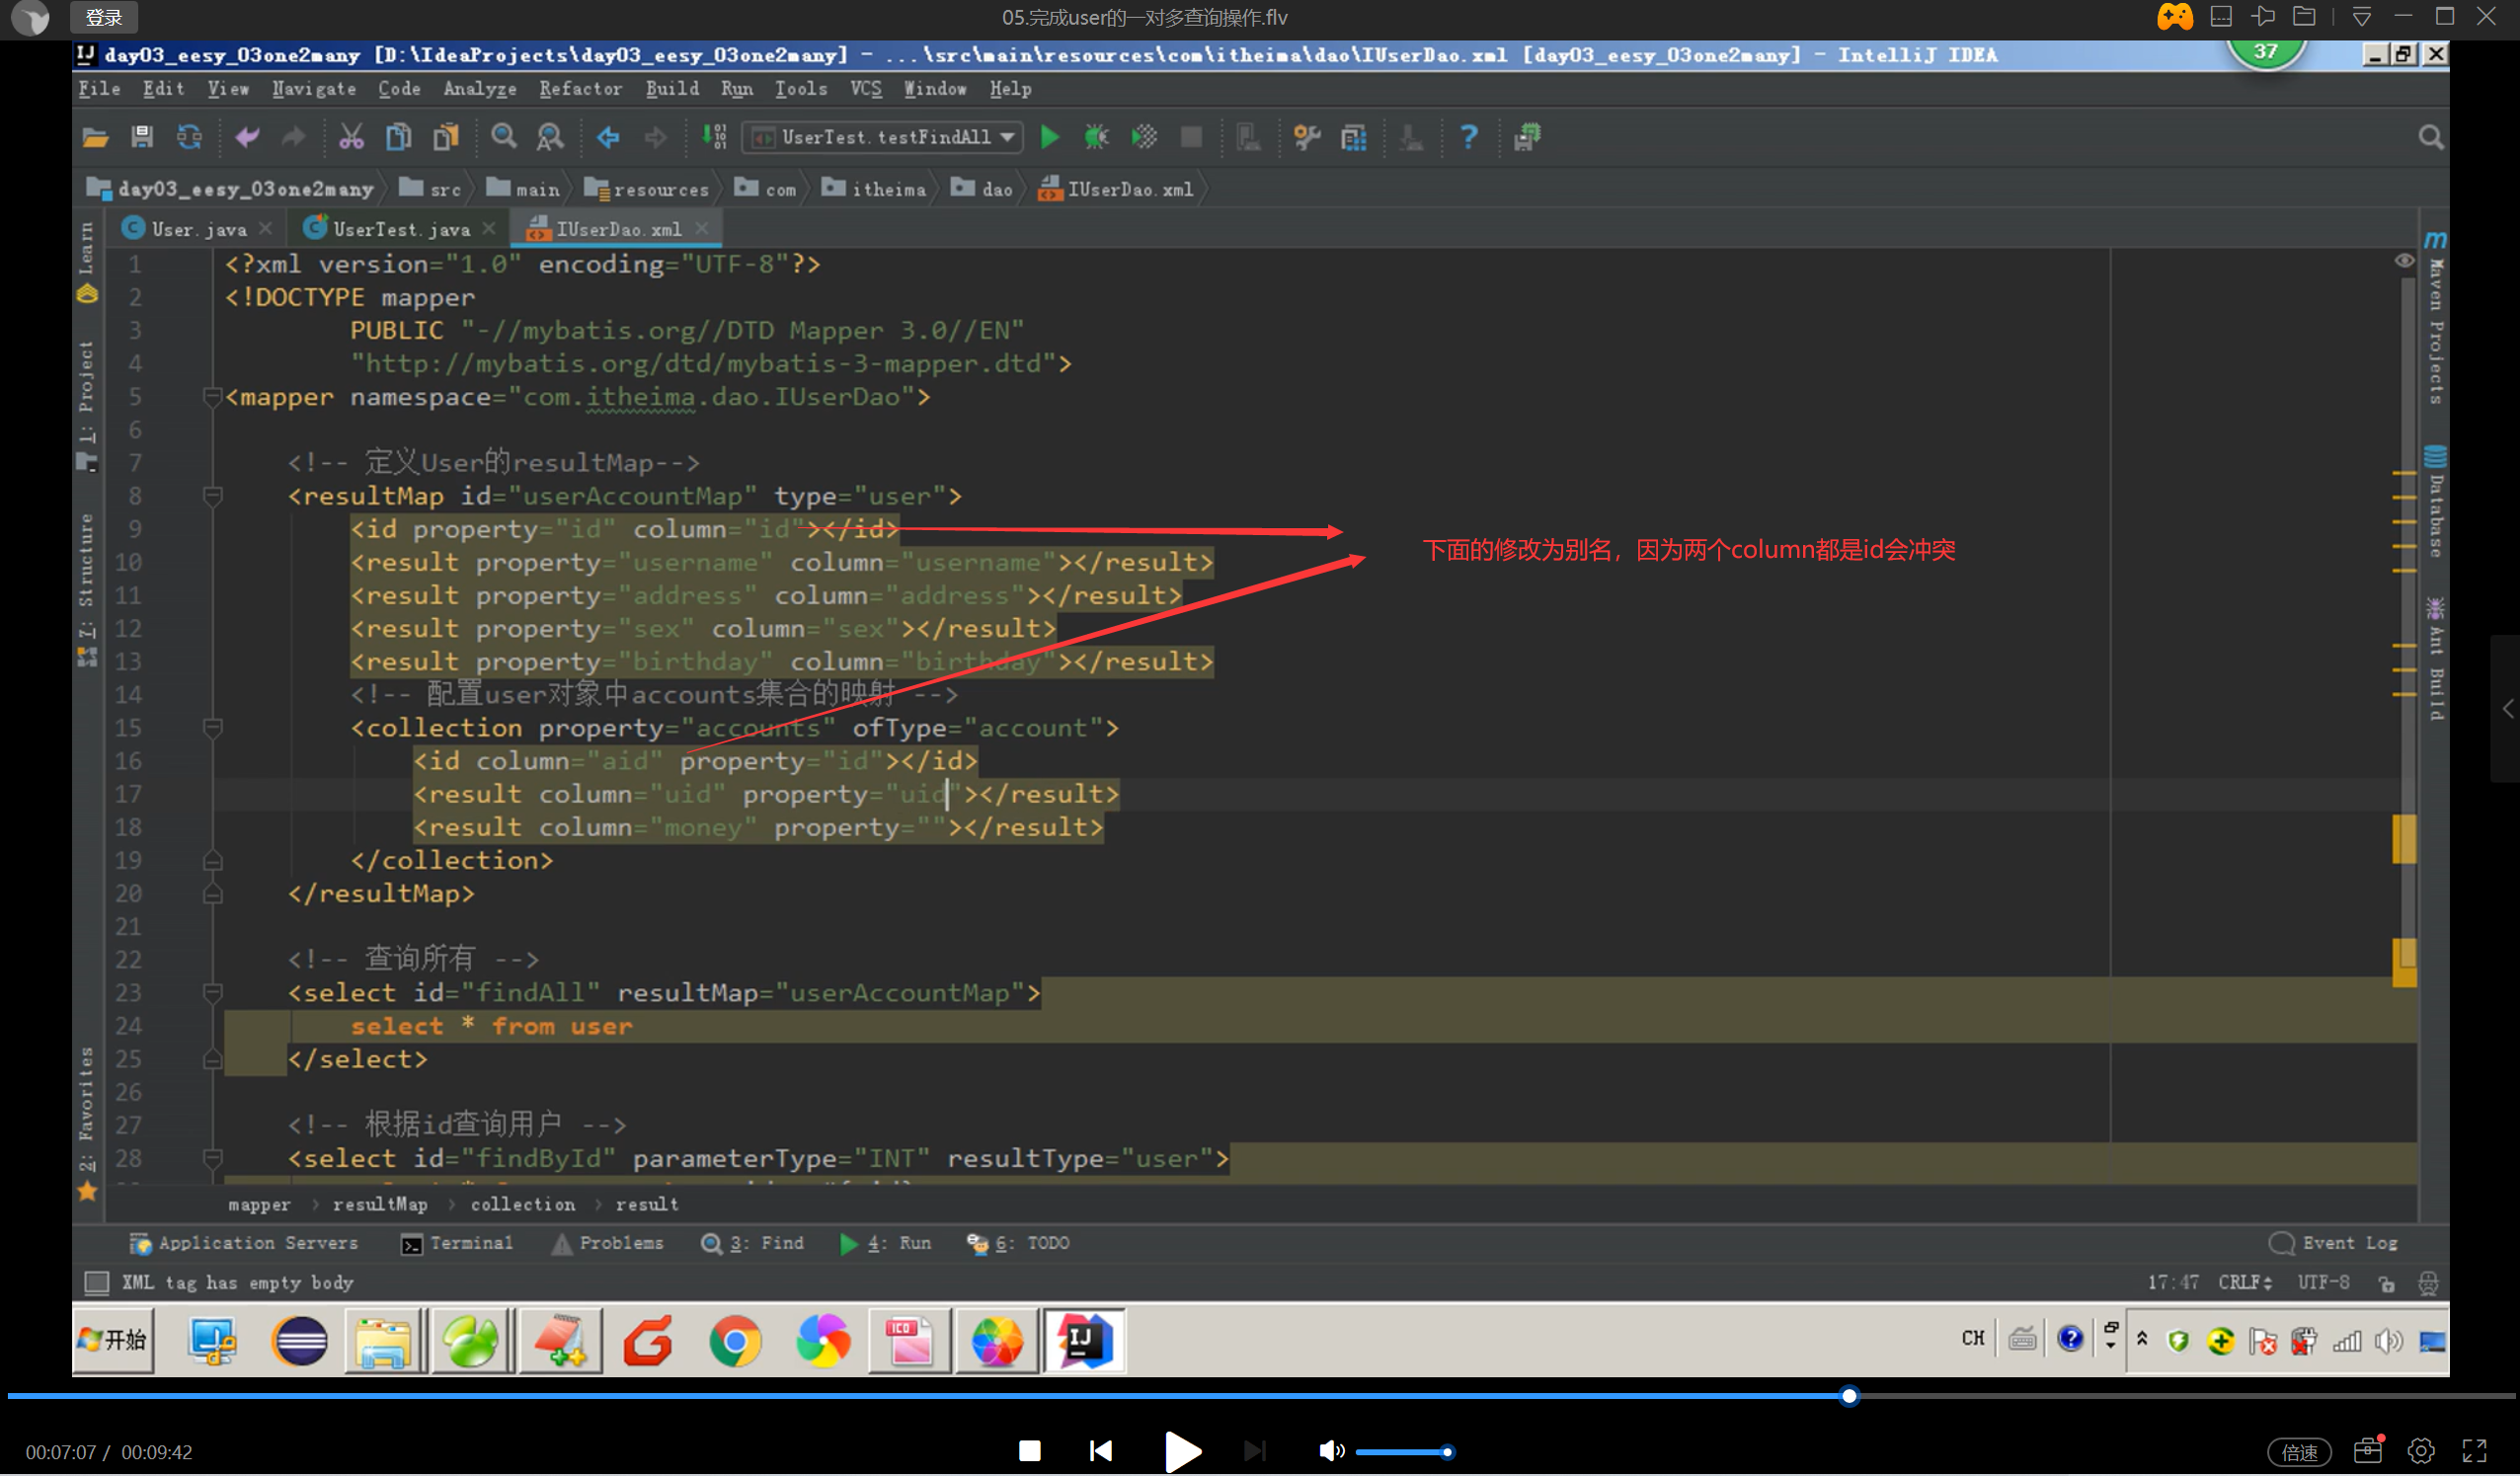
Task: Switch to the UserTest.java tab
Action: [400, 229]
